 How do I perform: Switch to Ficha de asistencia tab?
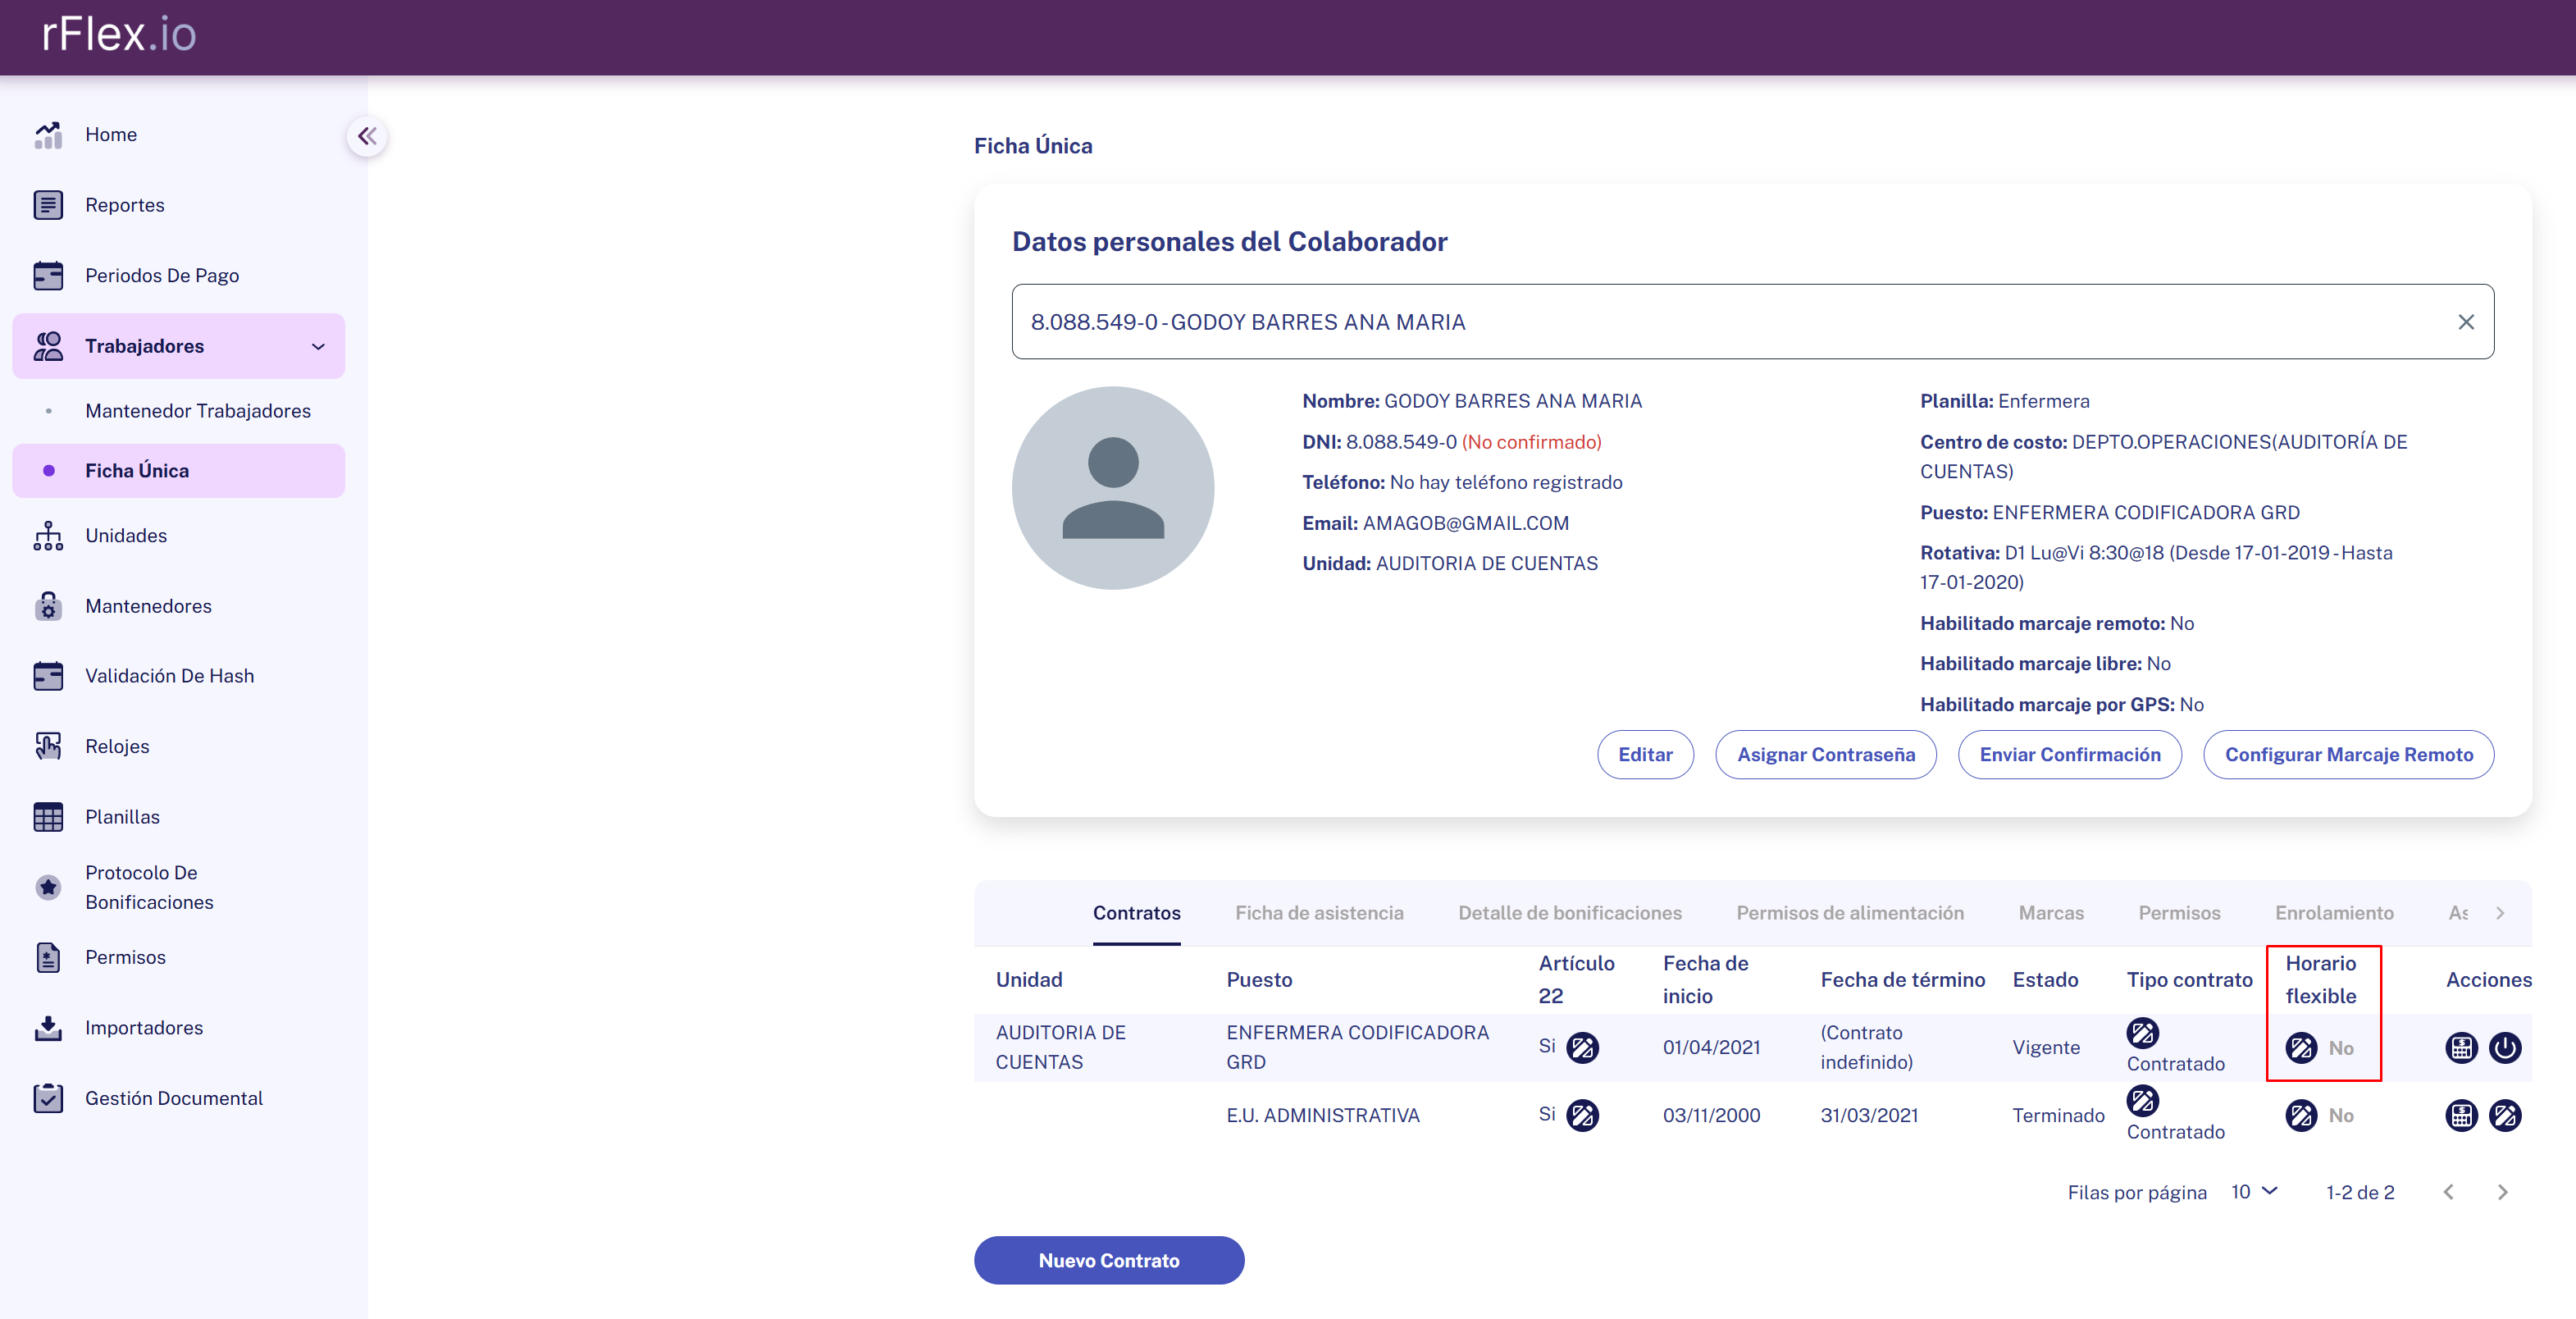(1318, 912)
